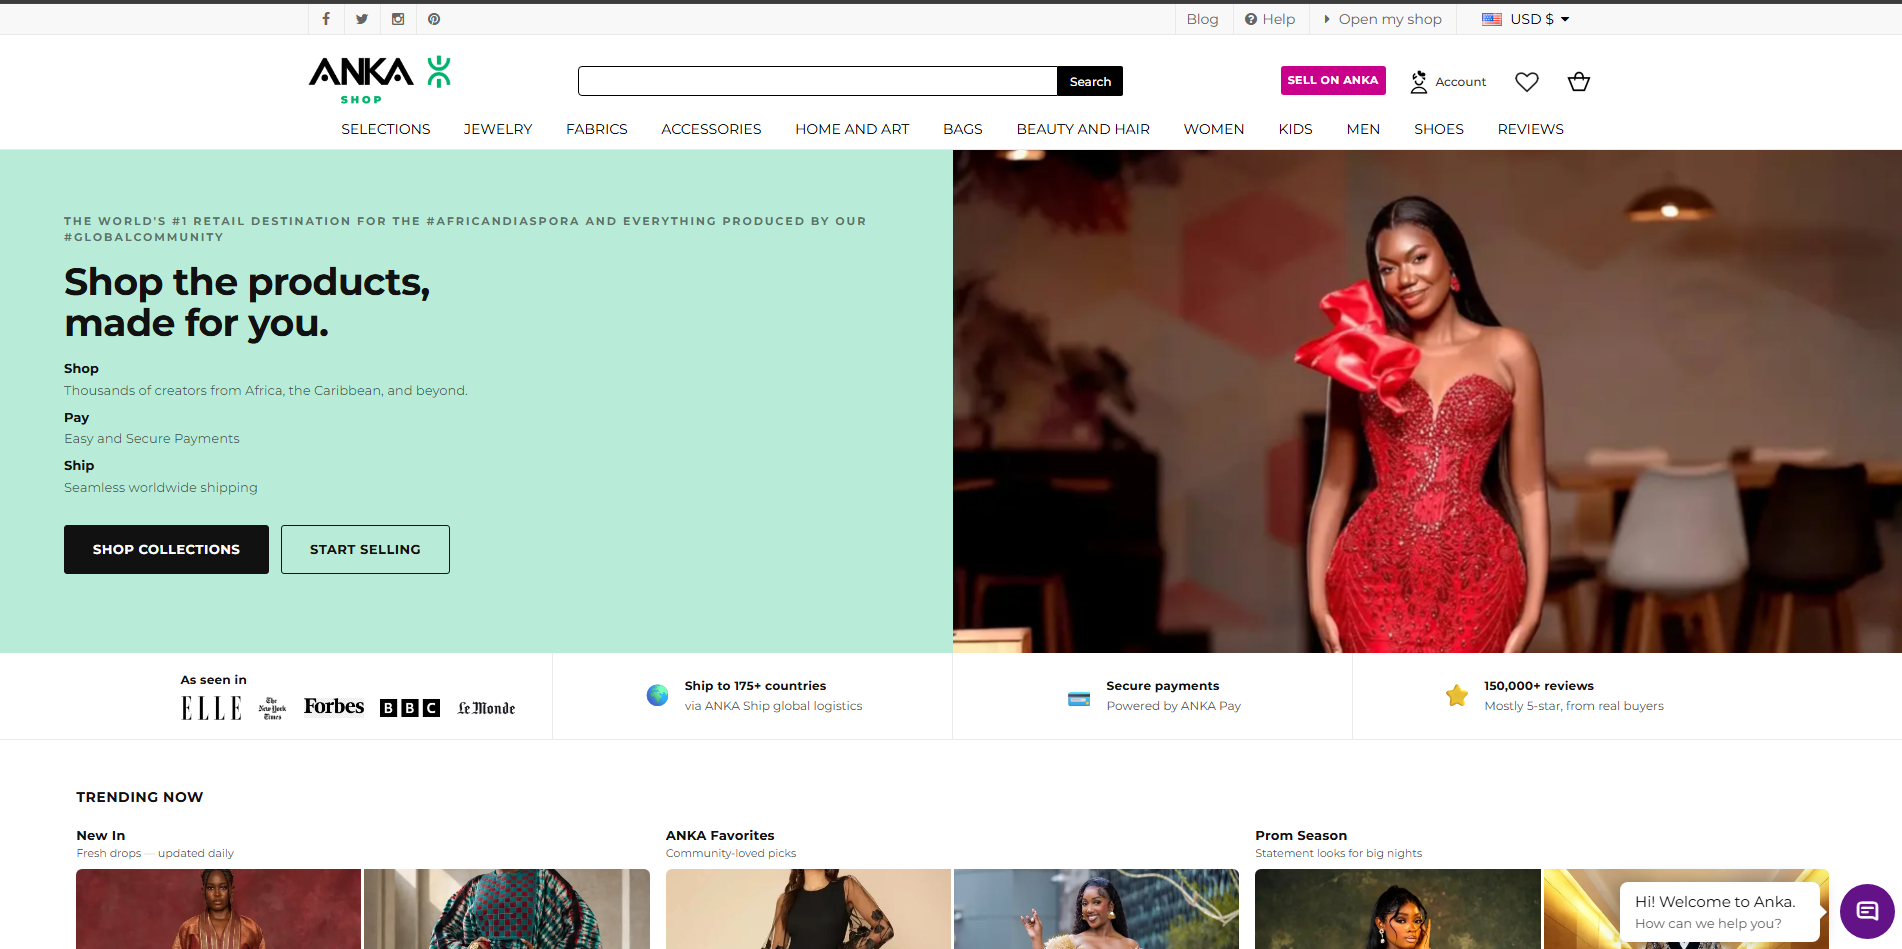Open the WOMEN menu
The height and width of the screenshot is (949, 1902).
(x=1214, y=129)
